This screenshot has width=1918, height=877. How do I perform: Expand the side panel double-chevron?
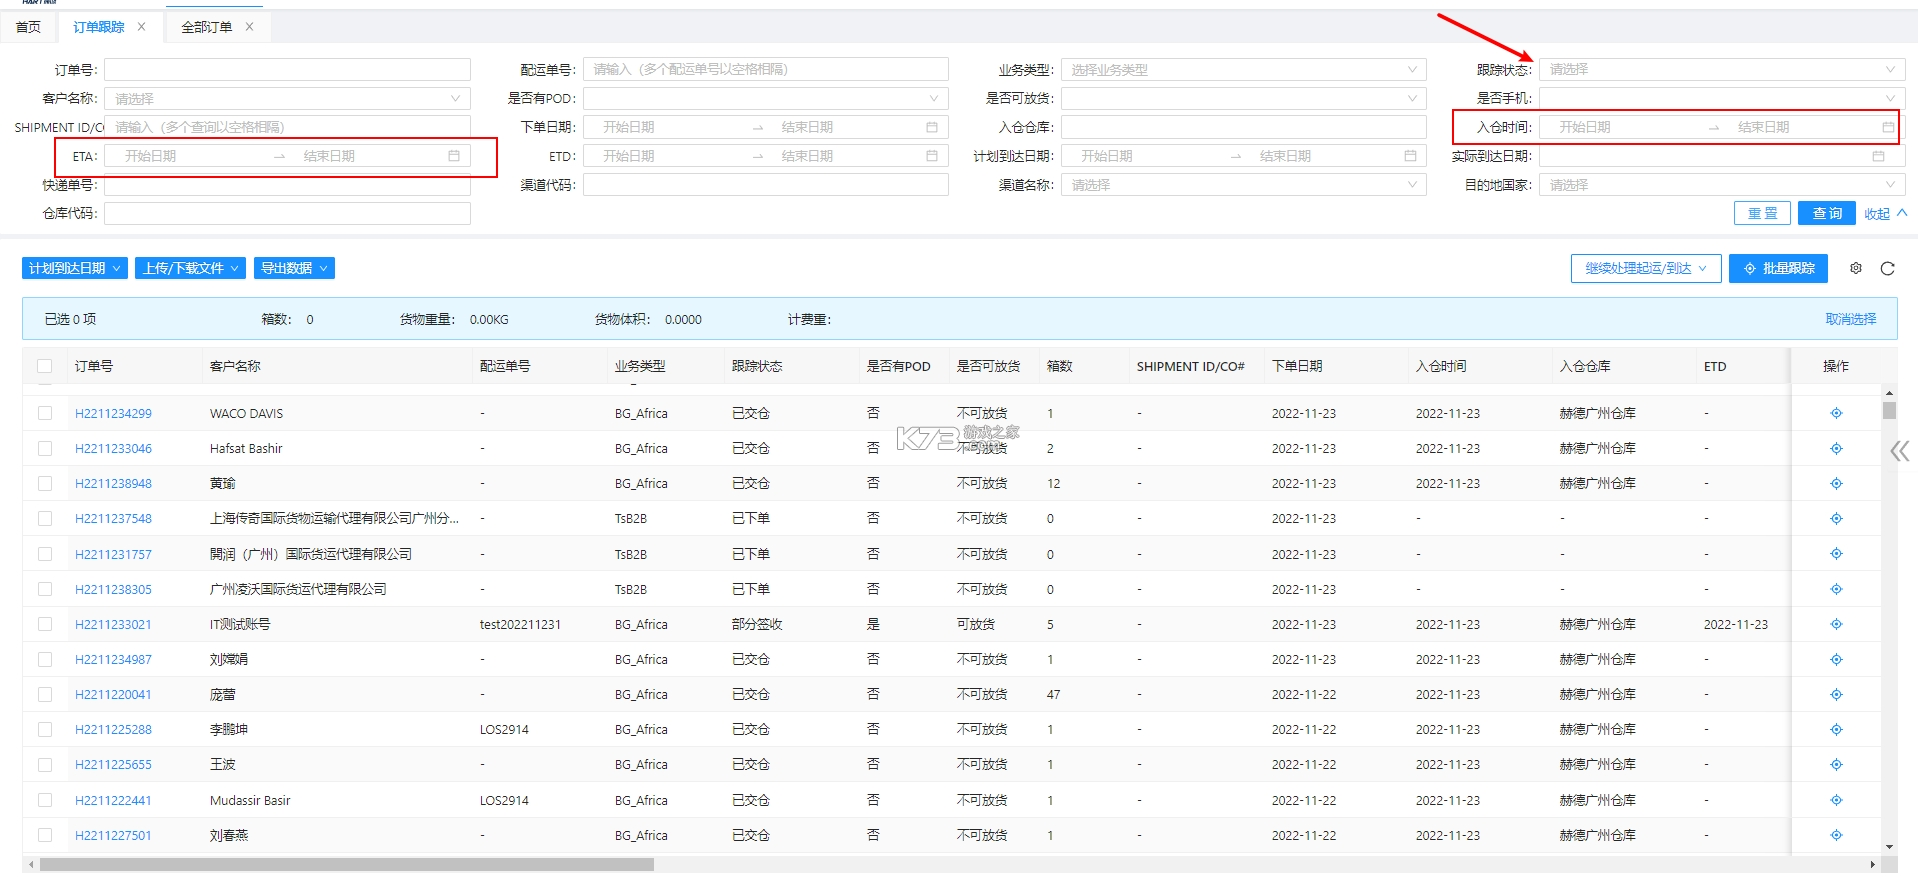[1899, 451]
